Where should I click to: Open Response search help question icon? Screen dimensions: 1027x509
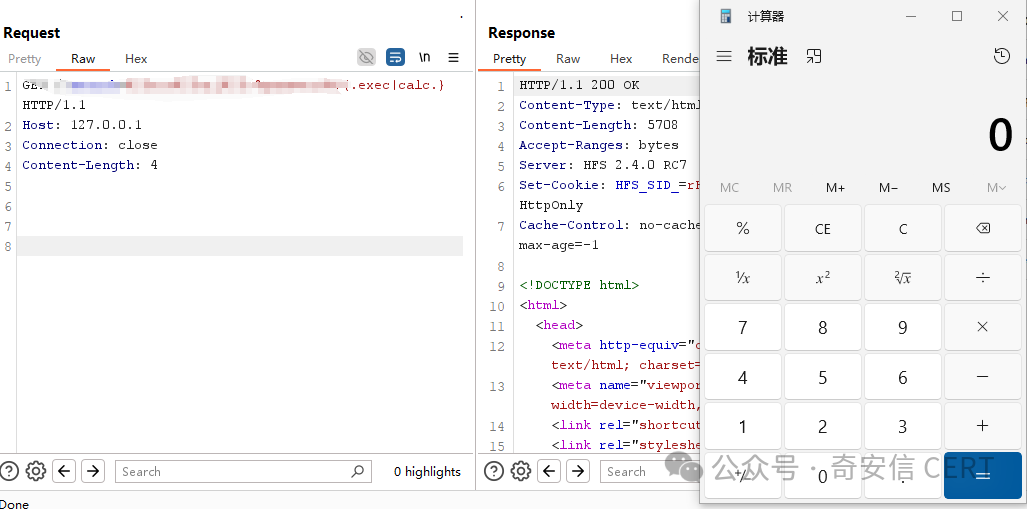pyautogui.click(x=494, y=471)
